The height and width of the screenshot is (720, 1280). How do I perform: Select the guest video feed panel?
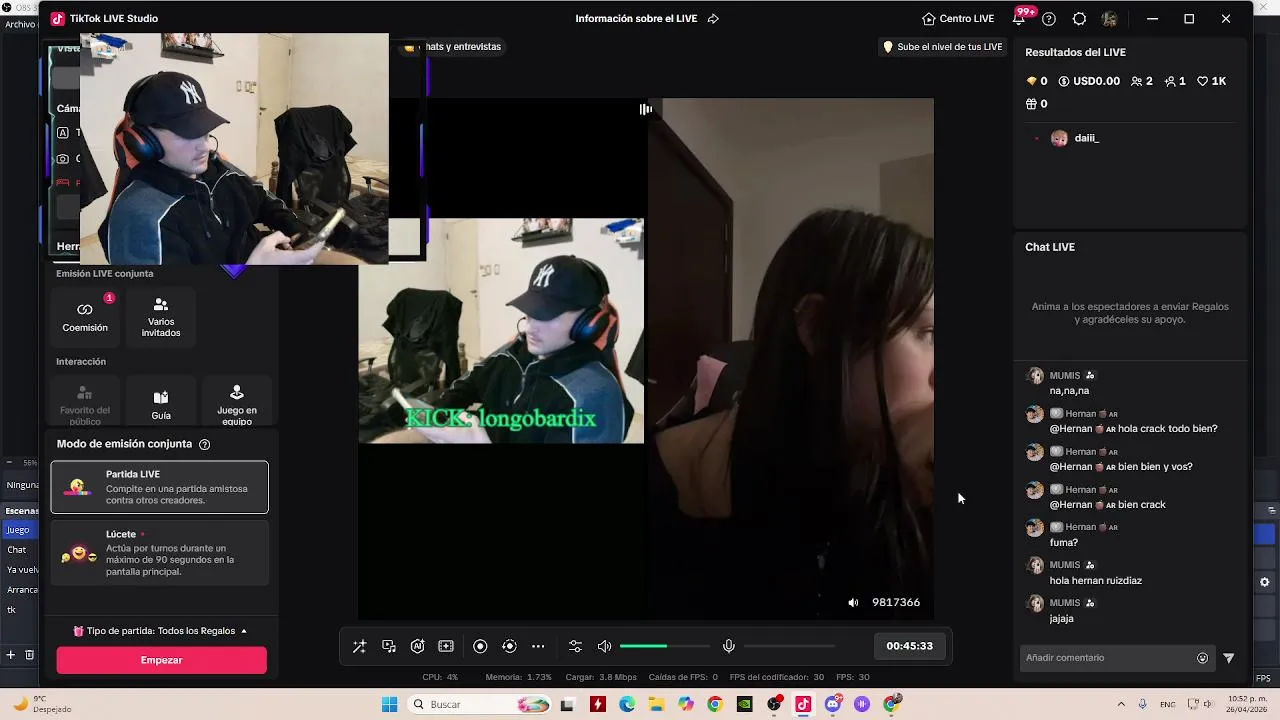click(x=791, y=358)
